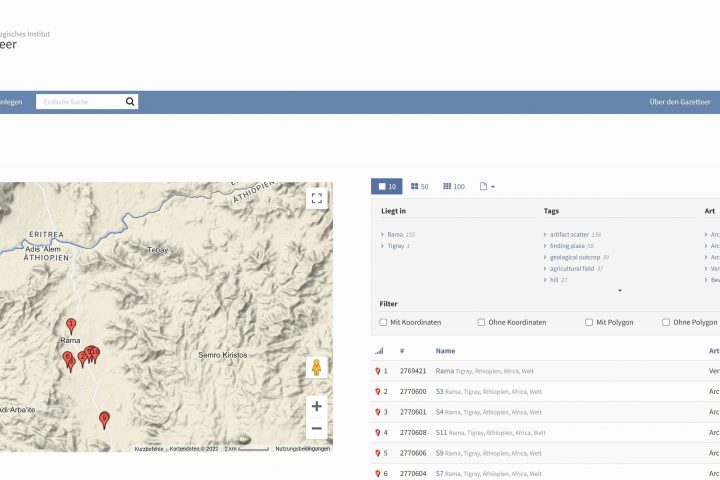Expand more Tags with the down arrow

click(x=620, y=290)
